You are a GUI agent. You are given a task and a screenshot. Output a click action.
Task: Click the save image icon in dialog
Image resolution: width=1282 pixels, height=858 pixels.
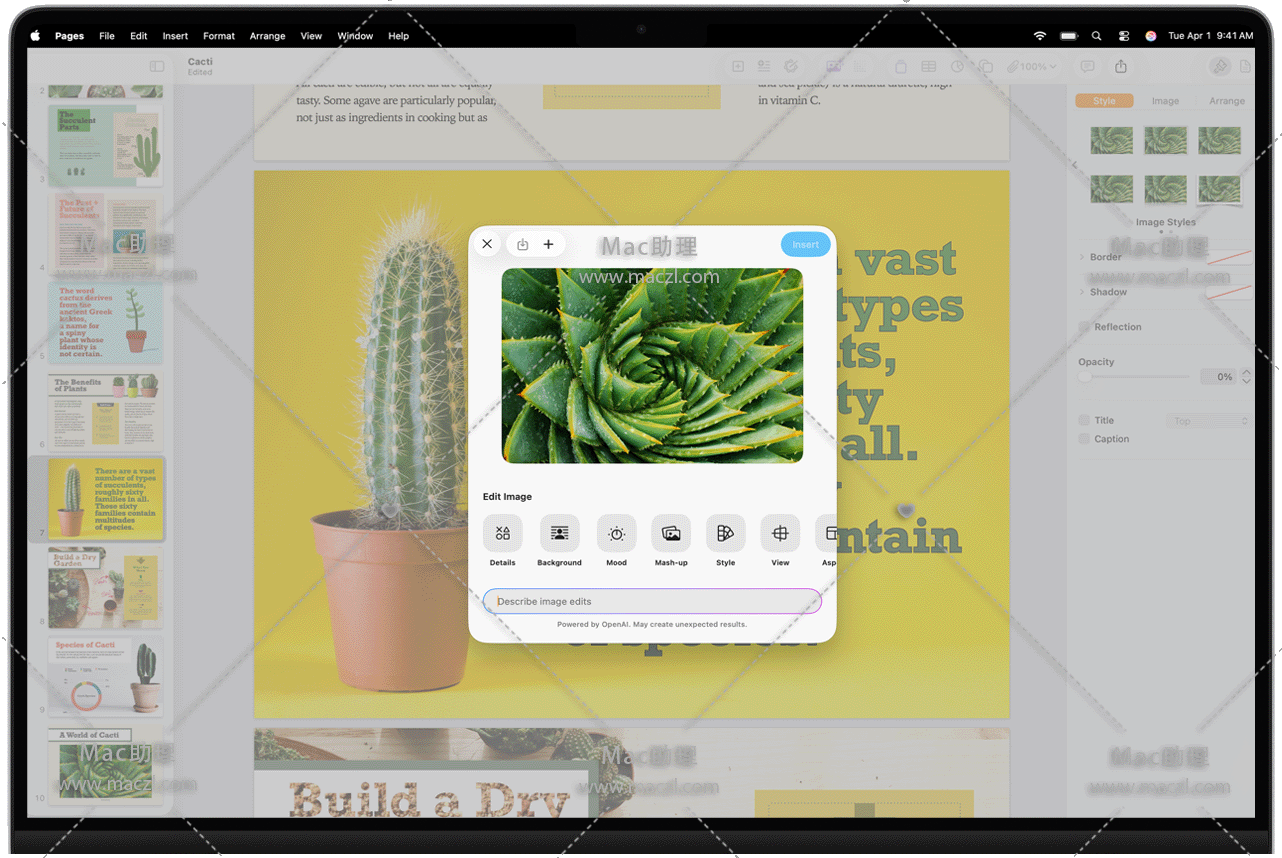point(522,244)
